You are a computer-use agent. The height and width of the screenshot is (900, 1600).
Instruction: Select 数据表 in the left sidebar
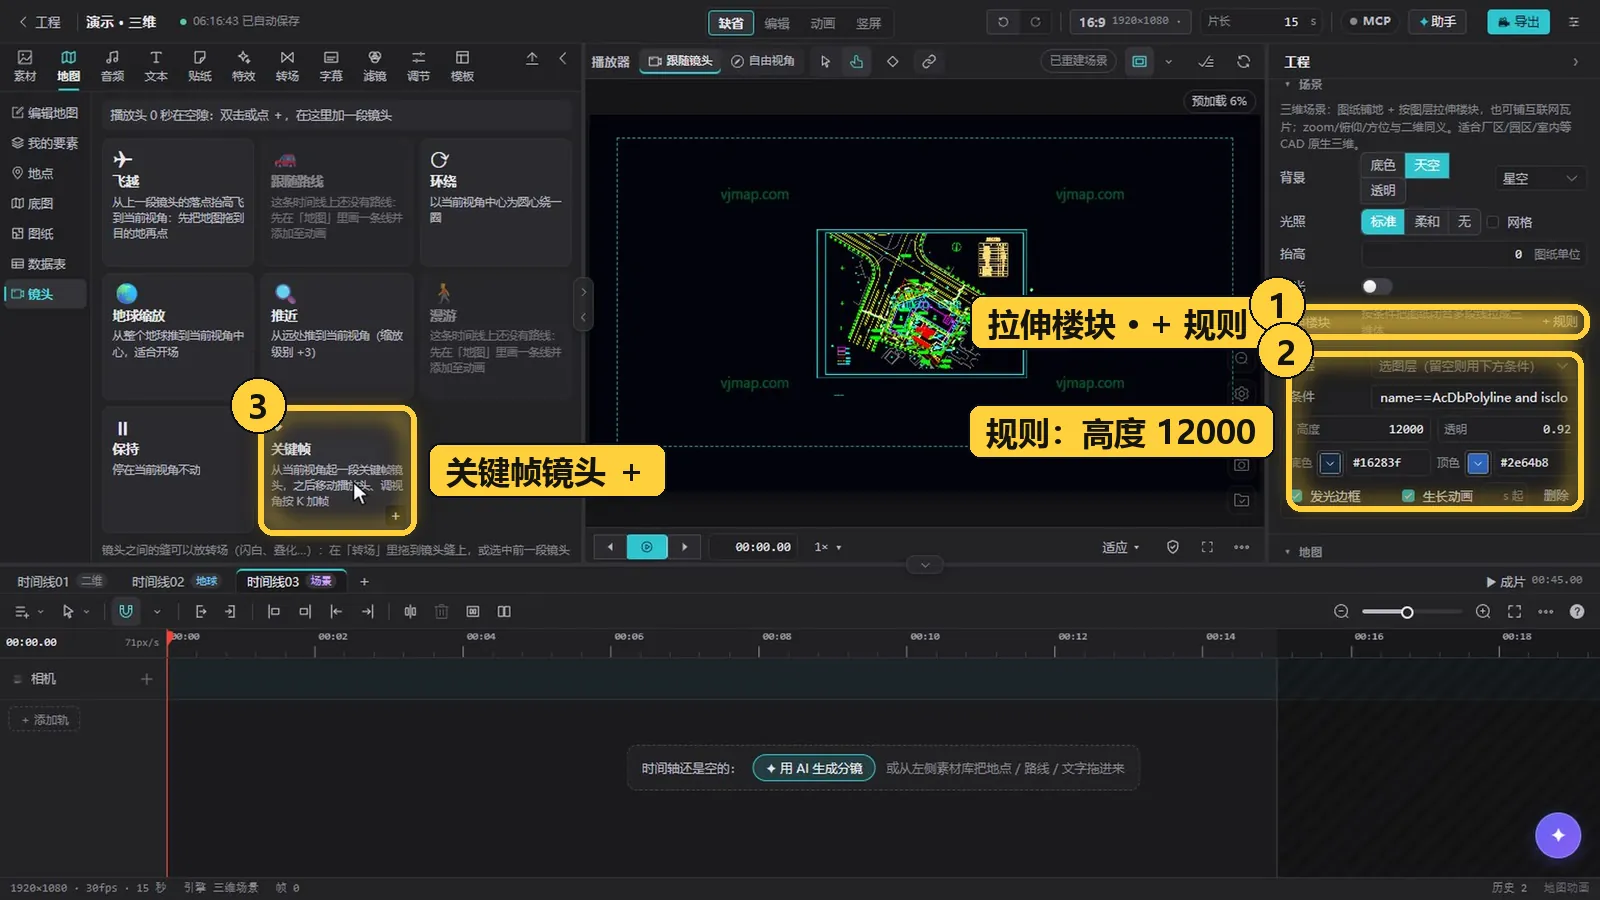(x=38, y=264)
